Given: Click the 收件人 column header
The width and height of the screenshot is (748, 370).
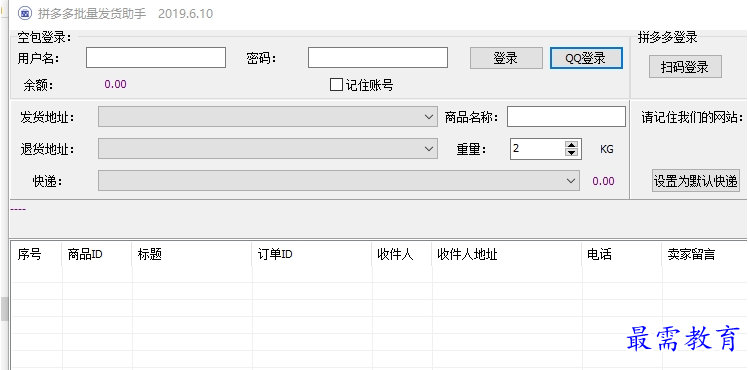Looking at the screenshot, I should (x=402, y=255).
